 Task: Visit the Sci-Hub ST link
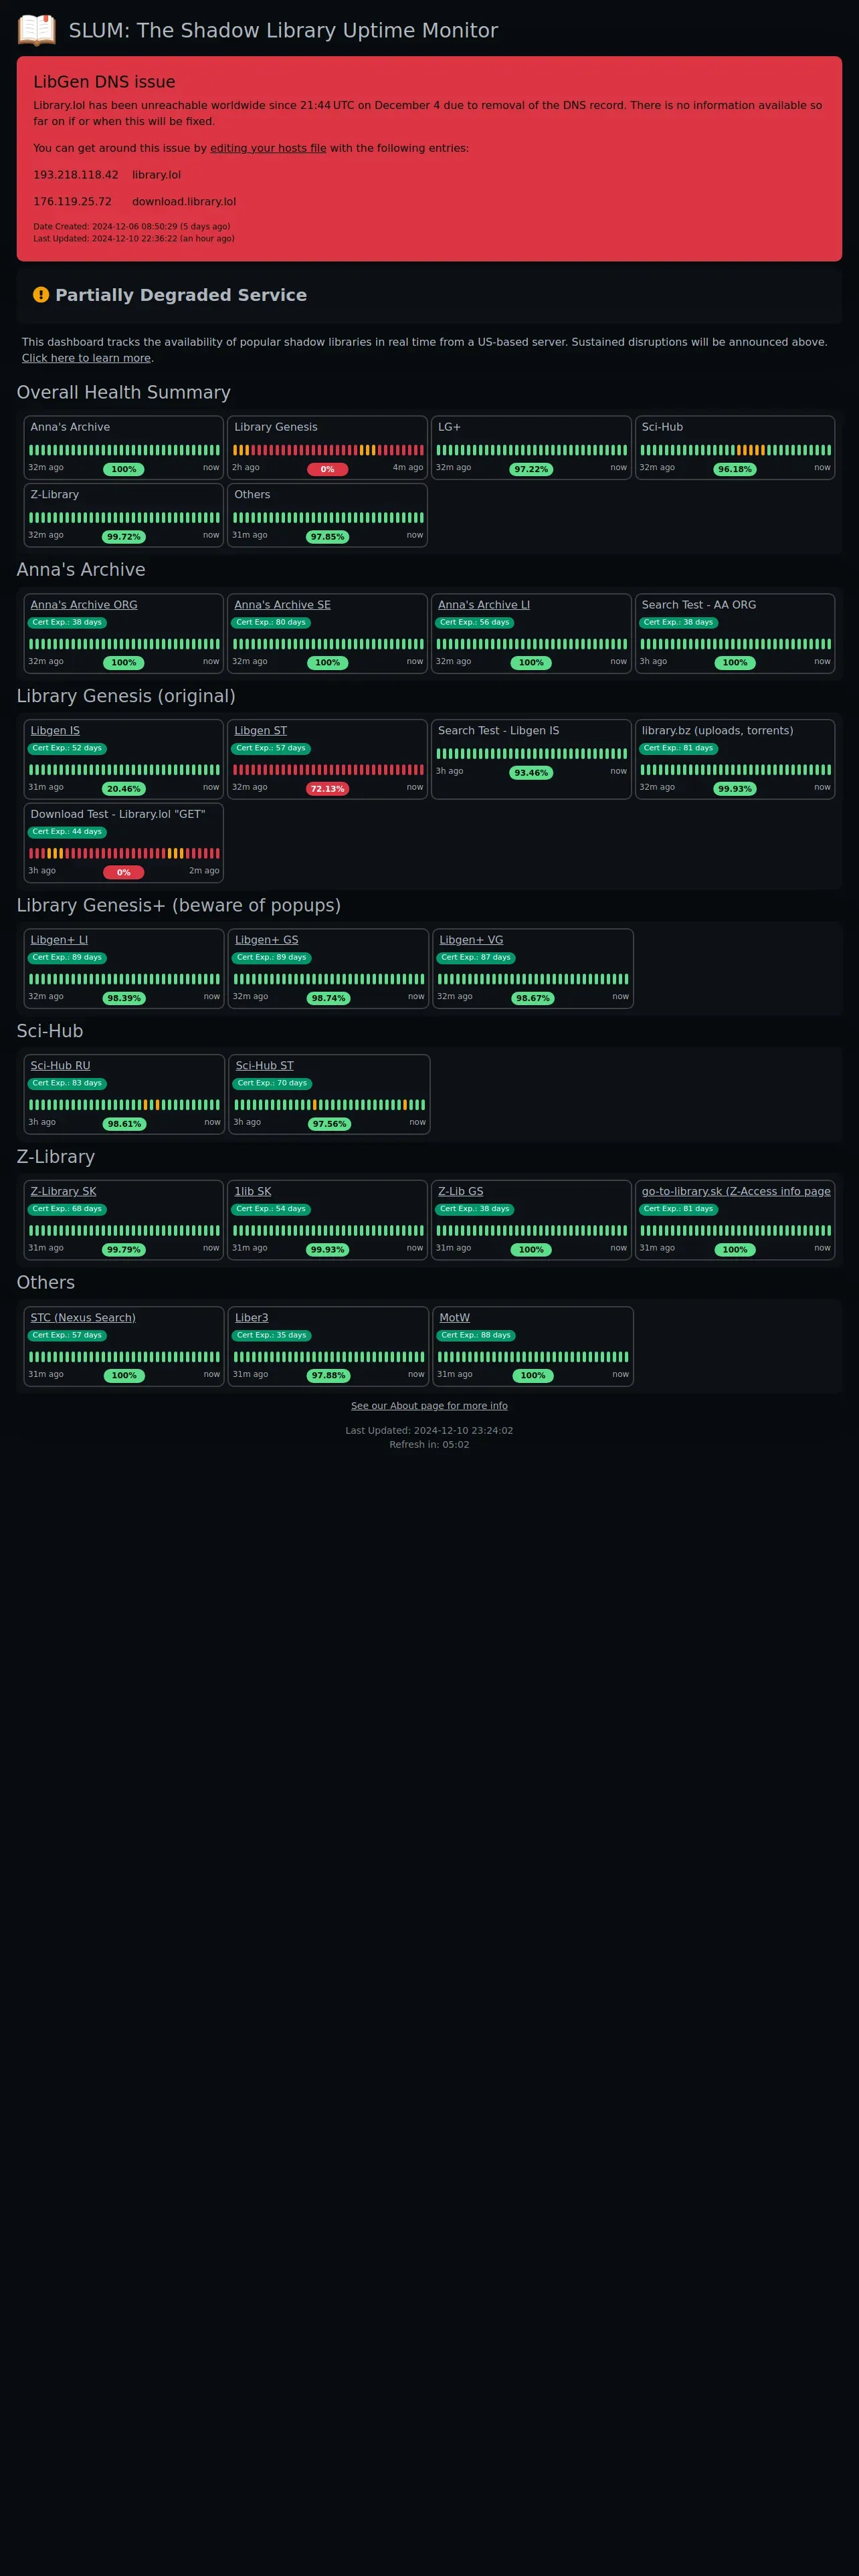(264, 1066)
